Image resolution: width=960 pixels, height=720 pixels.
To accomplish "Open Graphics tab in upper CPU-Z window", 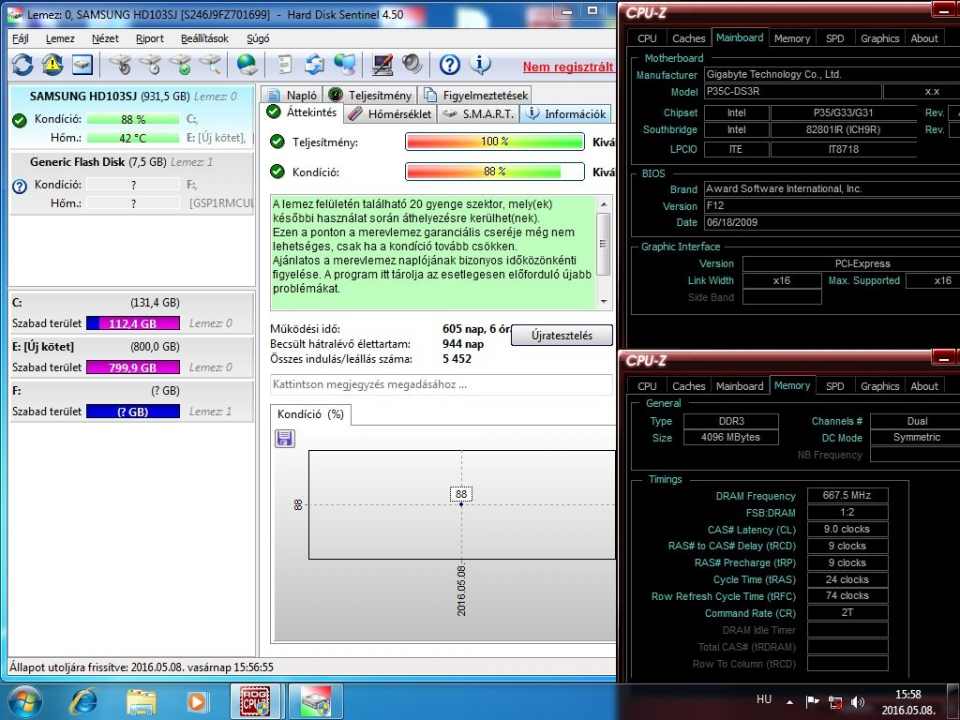I will pos(879,39).
